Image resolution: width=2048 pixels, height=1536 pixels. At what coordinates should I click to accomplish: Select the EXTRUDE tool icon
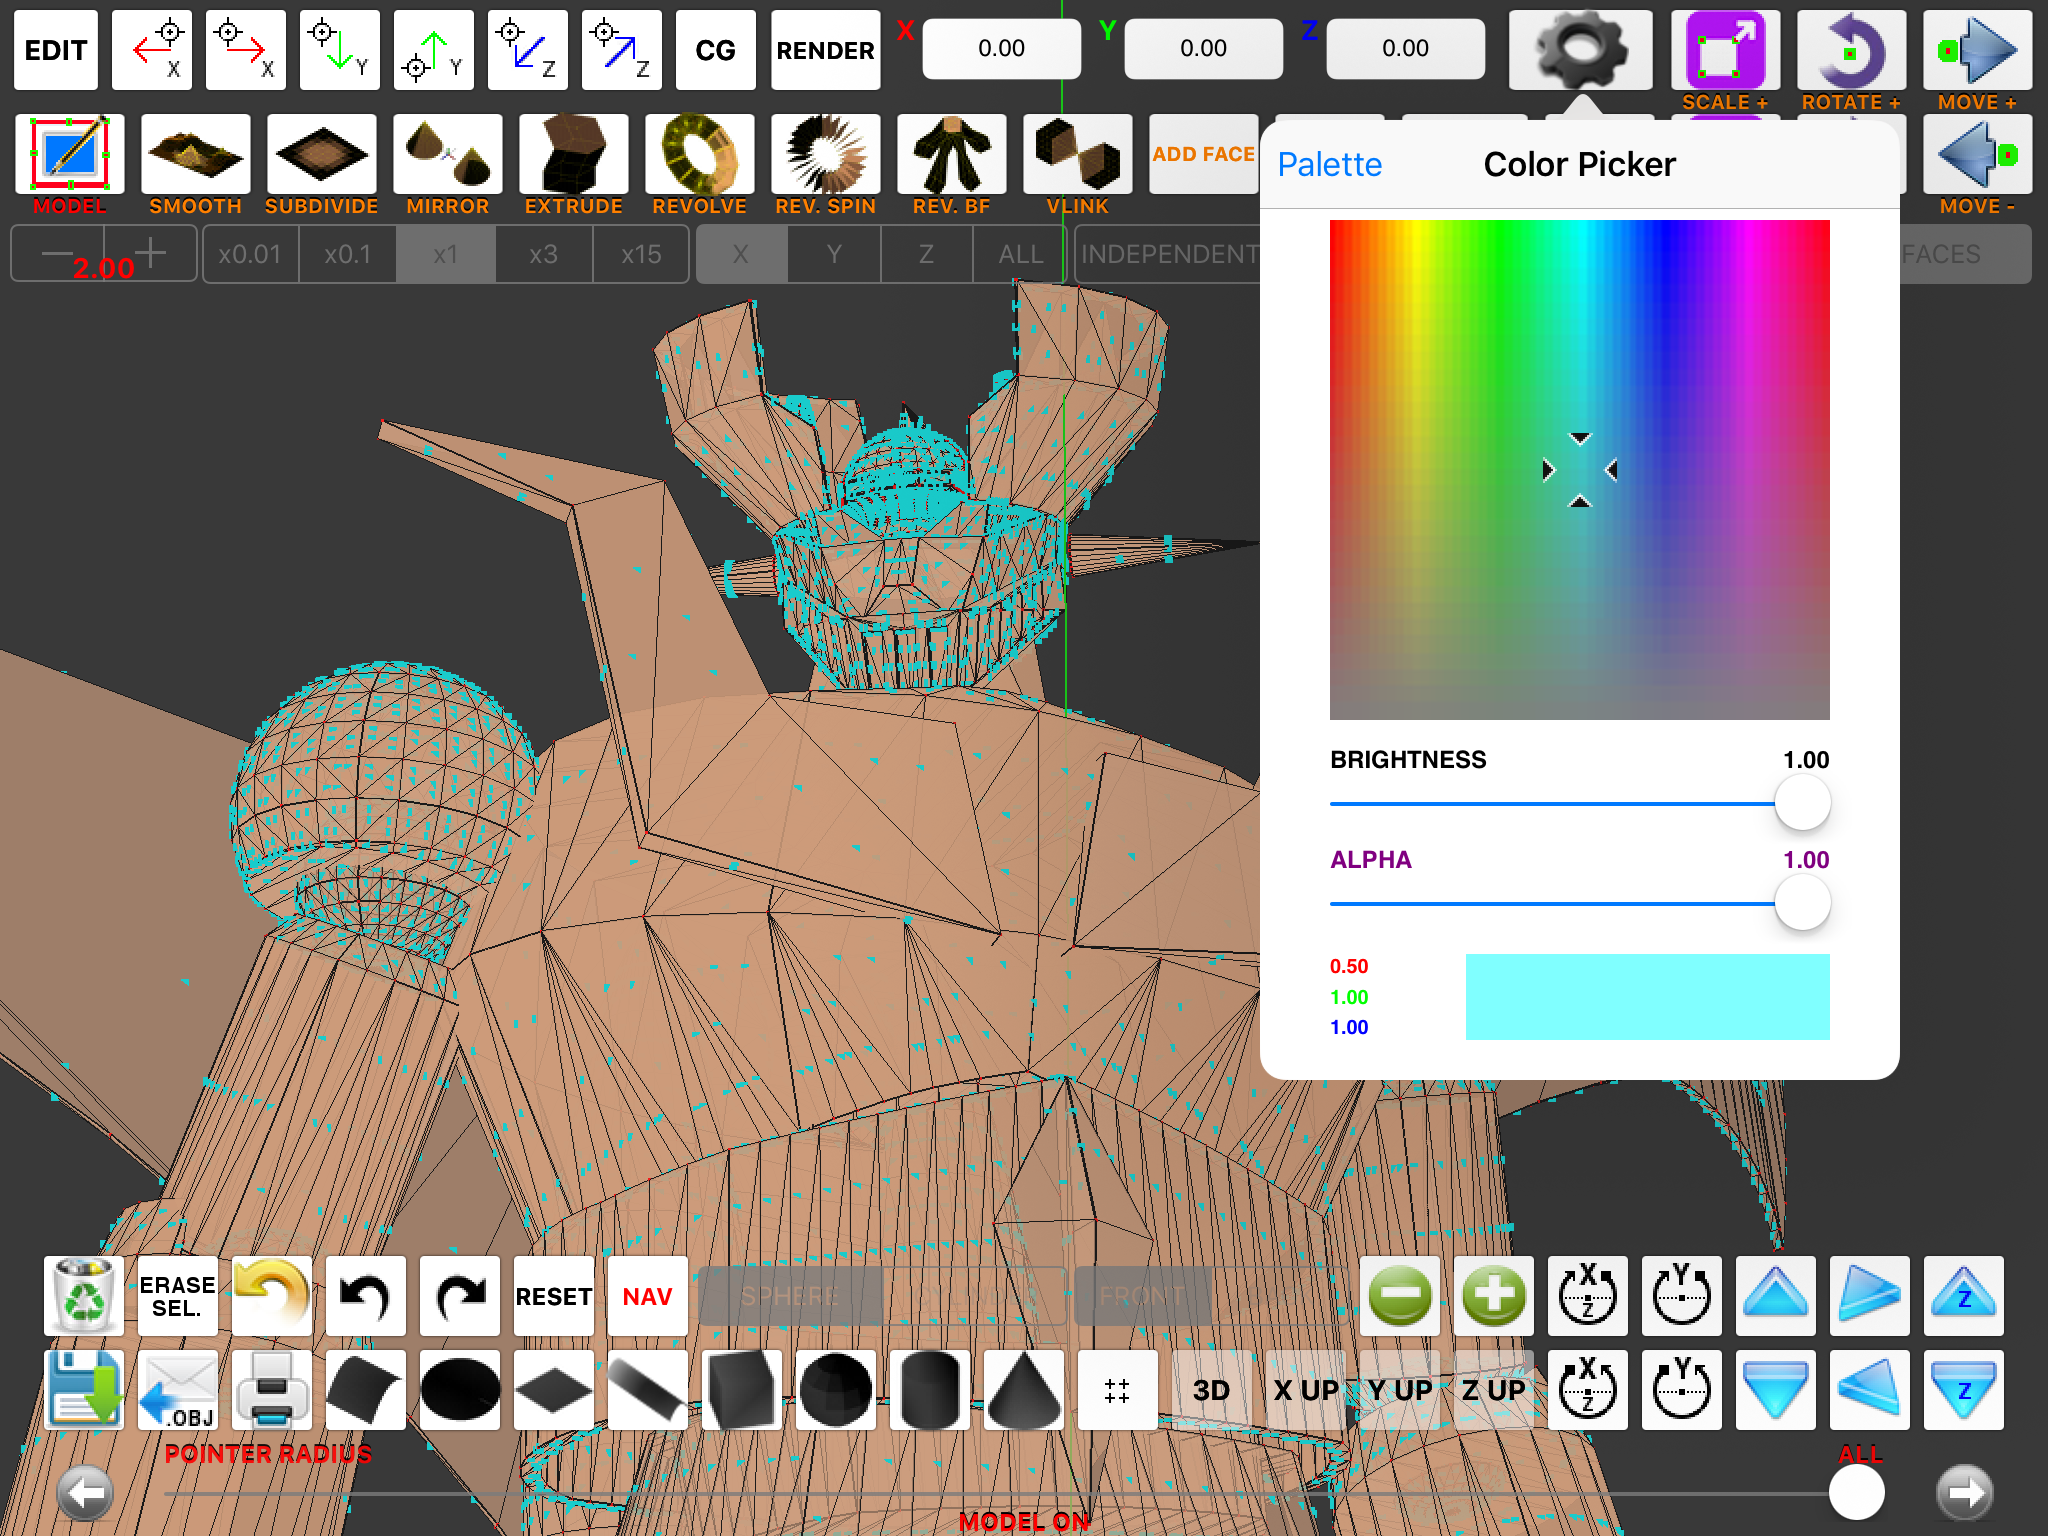(x=574, y=154)
